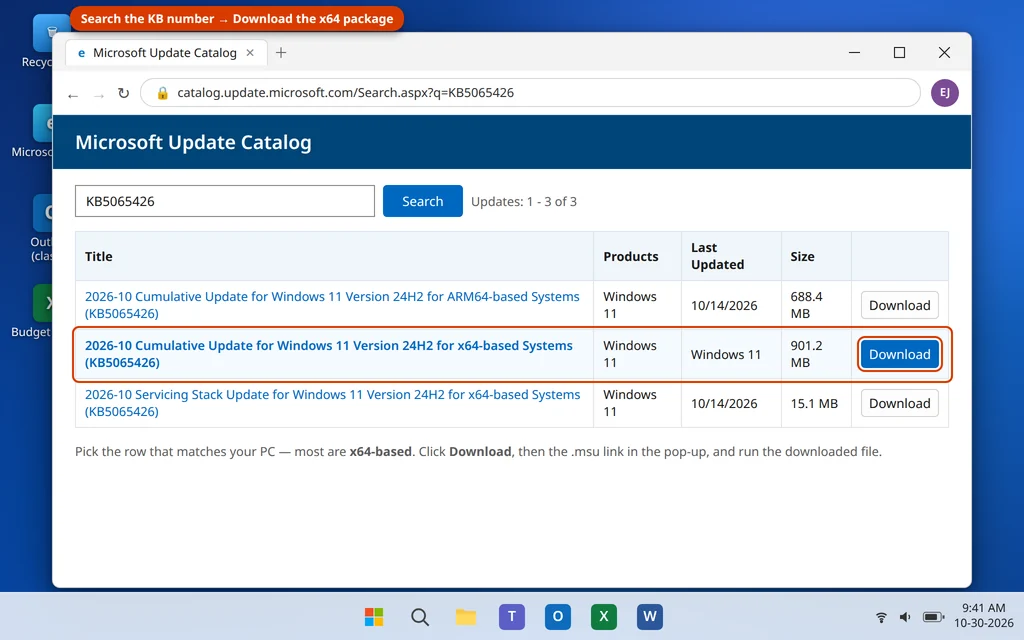Open Outlook from the taskbar
This screenshot has width=1024, height=640.
point(558,616)
